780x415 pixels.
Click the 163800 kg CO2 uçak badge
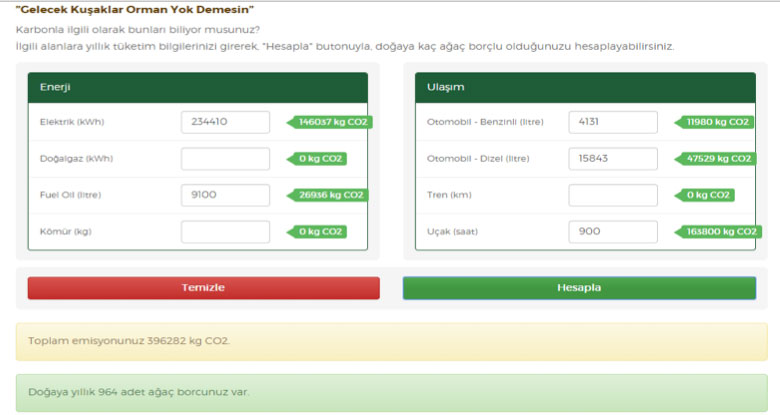[718, 232]
